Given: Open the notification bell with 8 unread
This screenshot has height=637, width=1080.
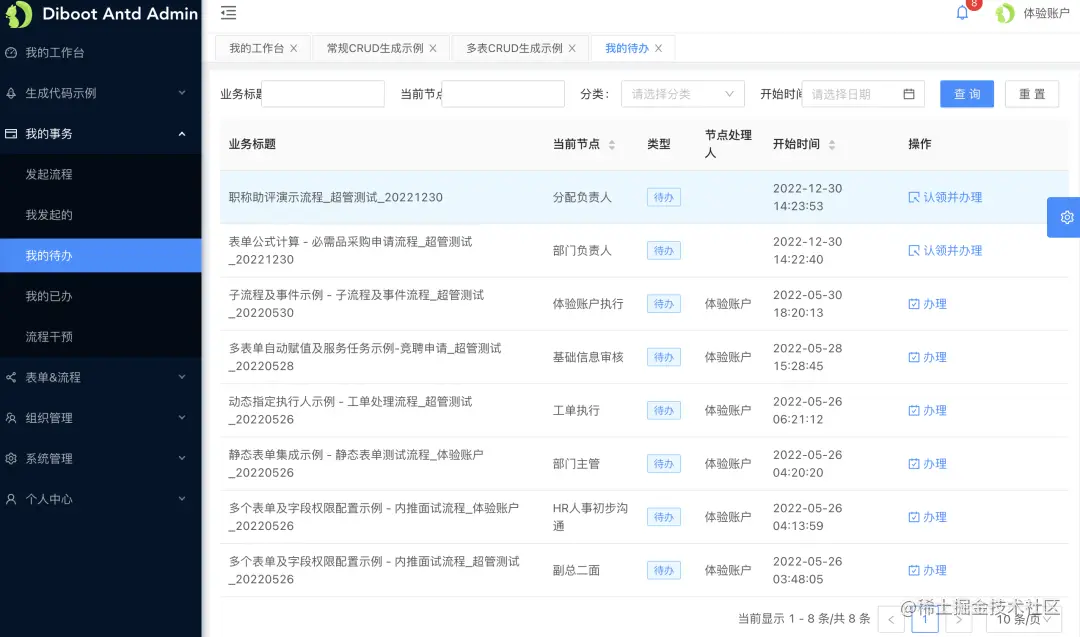Looking at the screenshot, I should click(x=961, y=13).
